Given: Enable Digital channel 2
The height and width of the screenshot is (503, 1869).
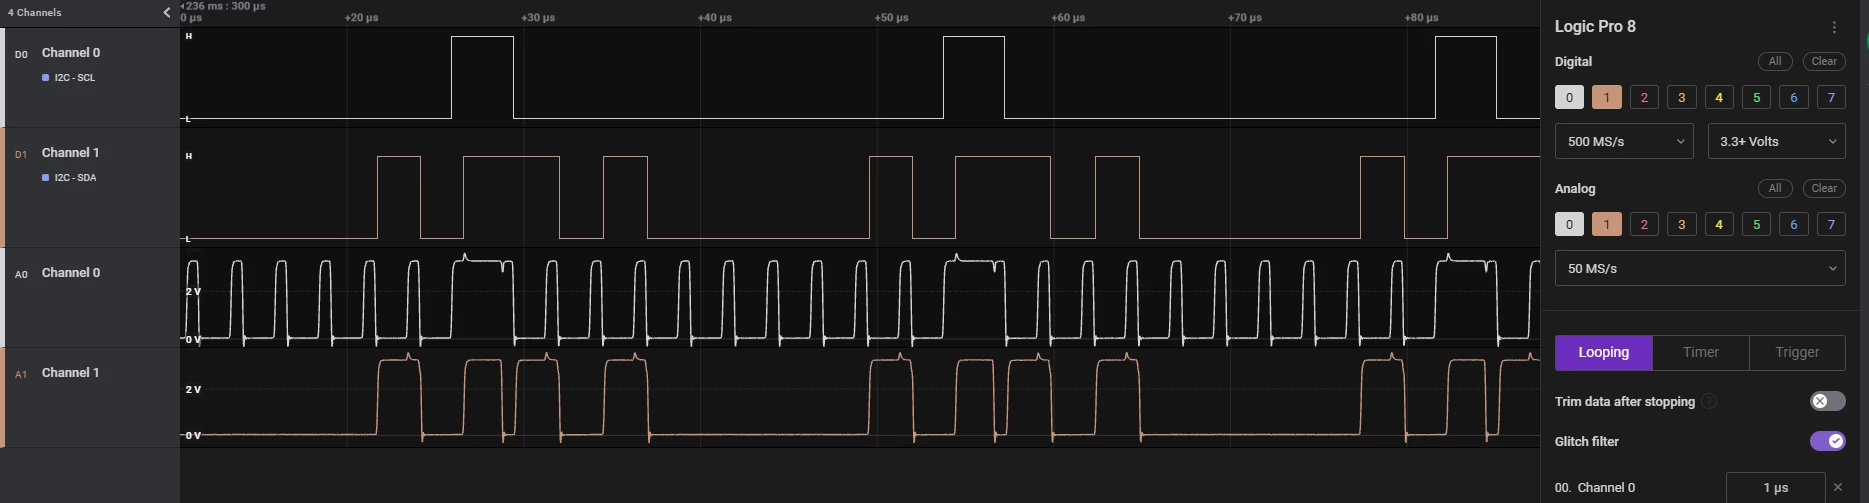Looking at the screenshot, I should pyautogui.click(x=1644, y=97).
